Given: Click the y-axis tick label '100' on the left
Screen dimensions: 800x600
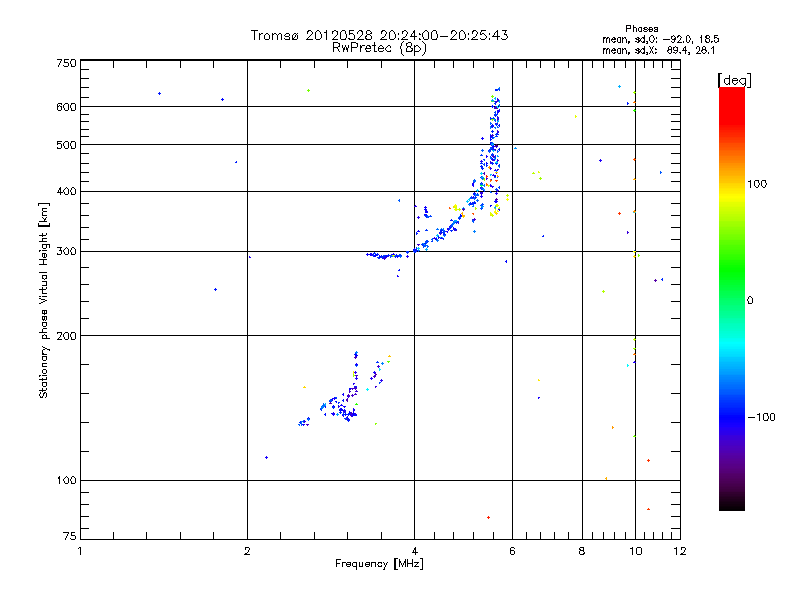Looking at the screenshot, I should click(66, 481).
